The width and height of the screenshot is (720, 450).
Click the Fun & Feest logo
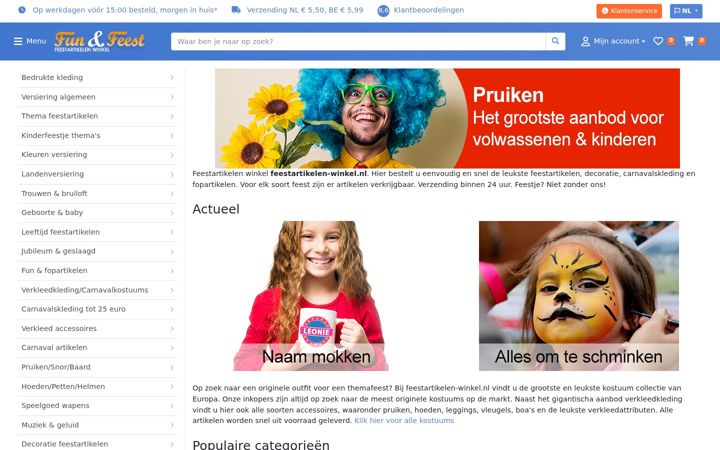(99, 41)
